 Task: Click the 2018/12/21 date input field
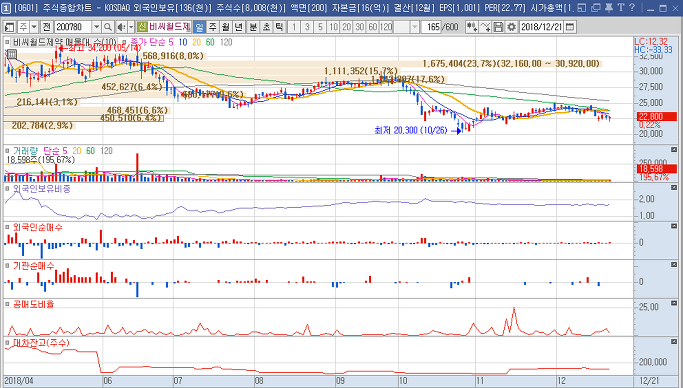point(541,27)
